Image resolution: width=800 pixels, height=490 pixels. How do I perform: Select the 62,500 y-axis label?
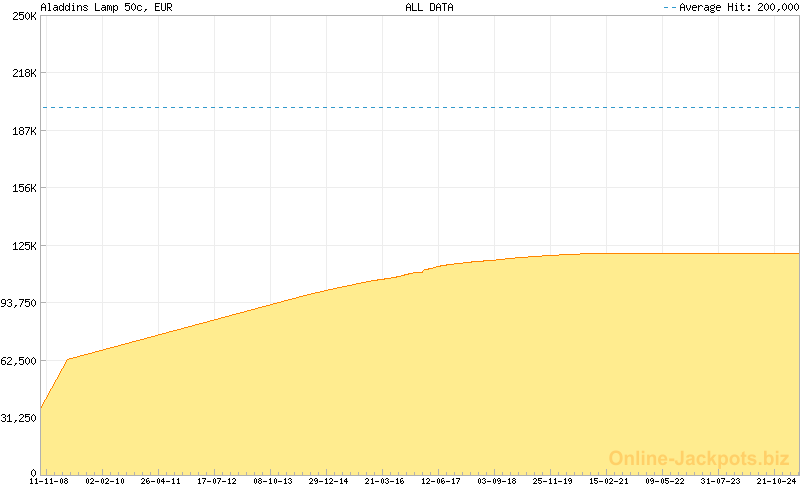(19, 361)
